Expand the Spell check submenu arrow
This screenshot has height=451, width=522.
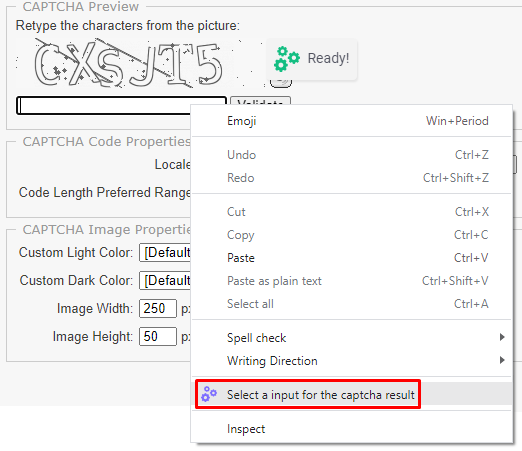coord(502,337)
